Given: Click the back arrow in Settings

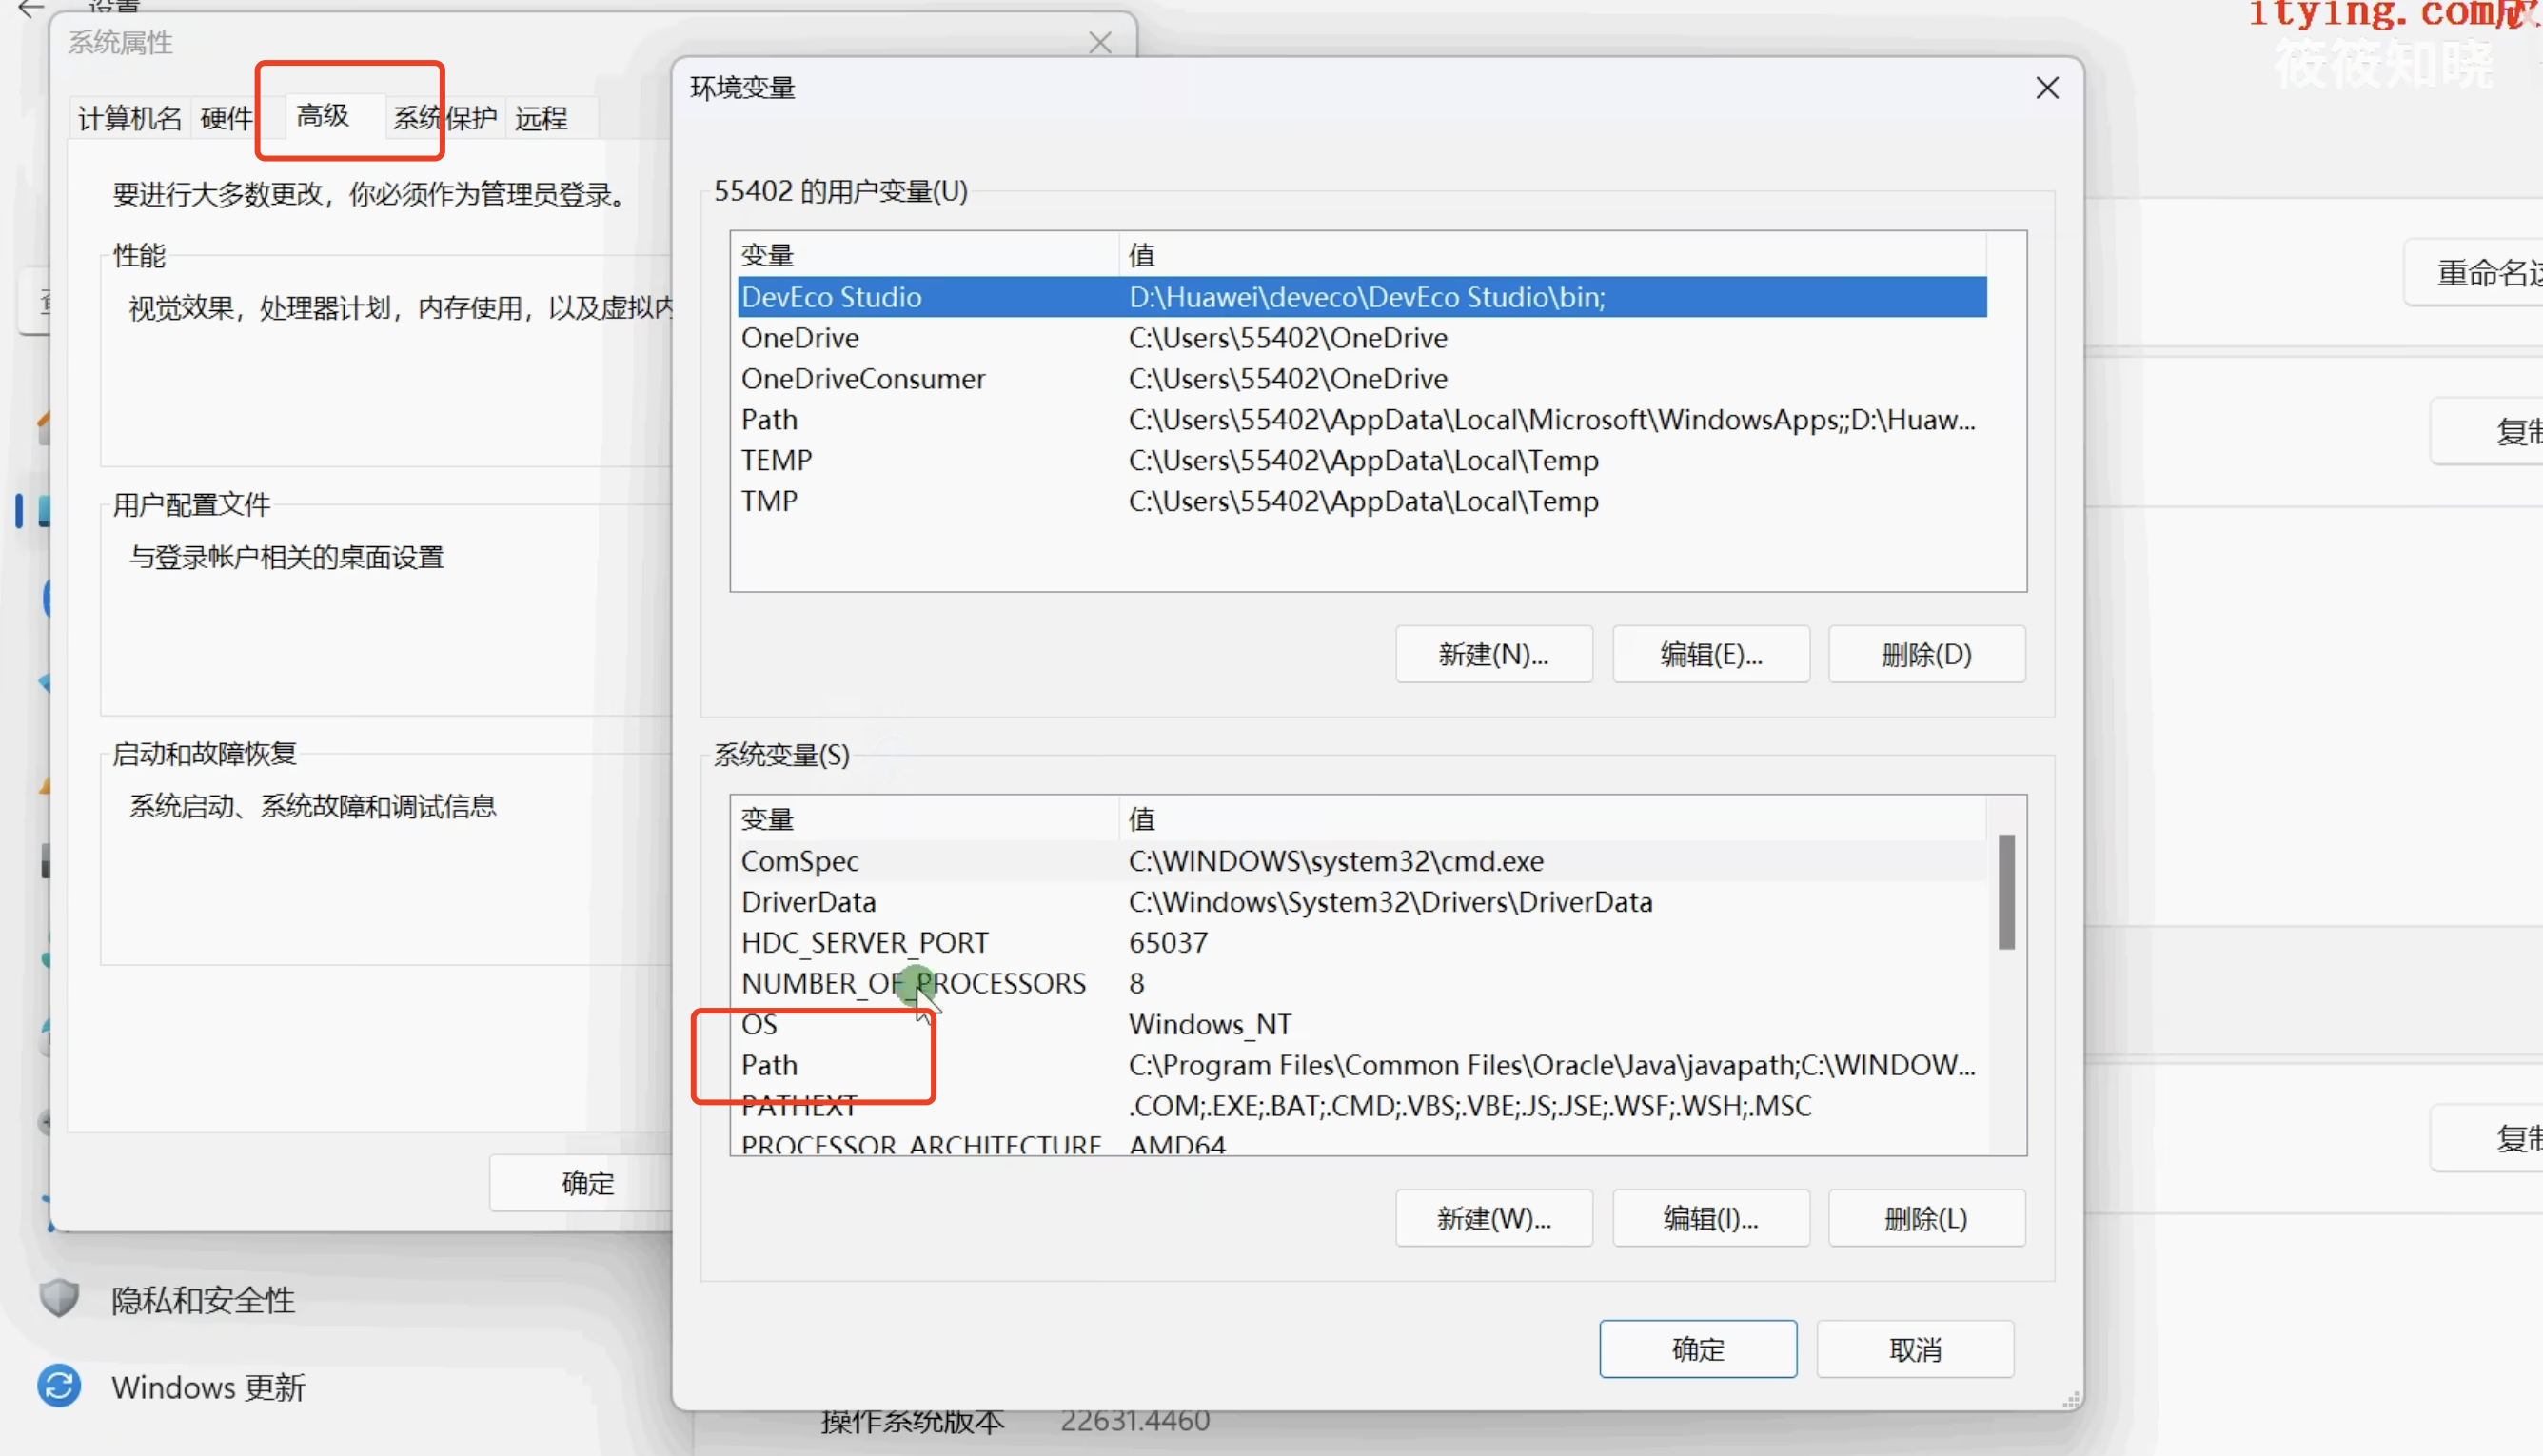Looking at the screenshot, I should pyautogui.click(x=30, y=9).
